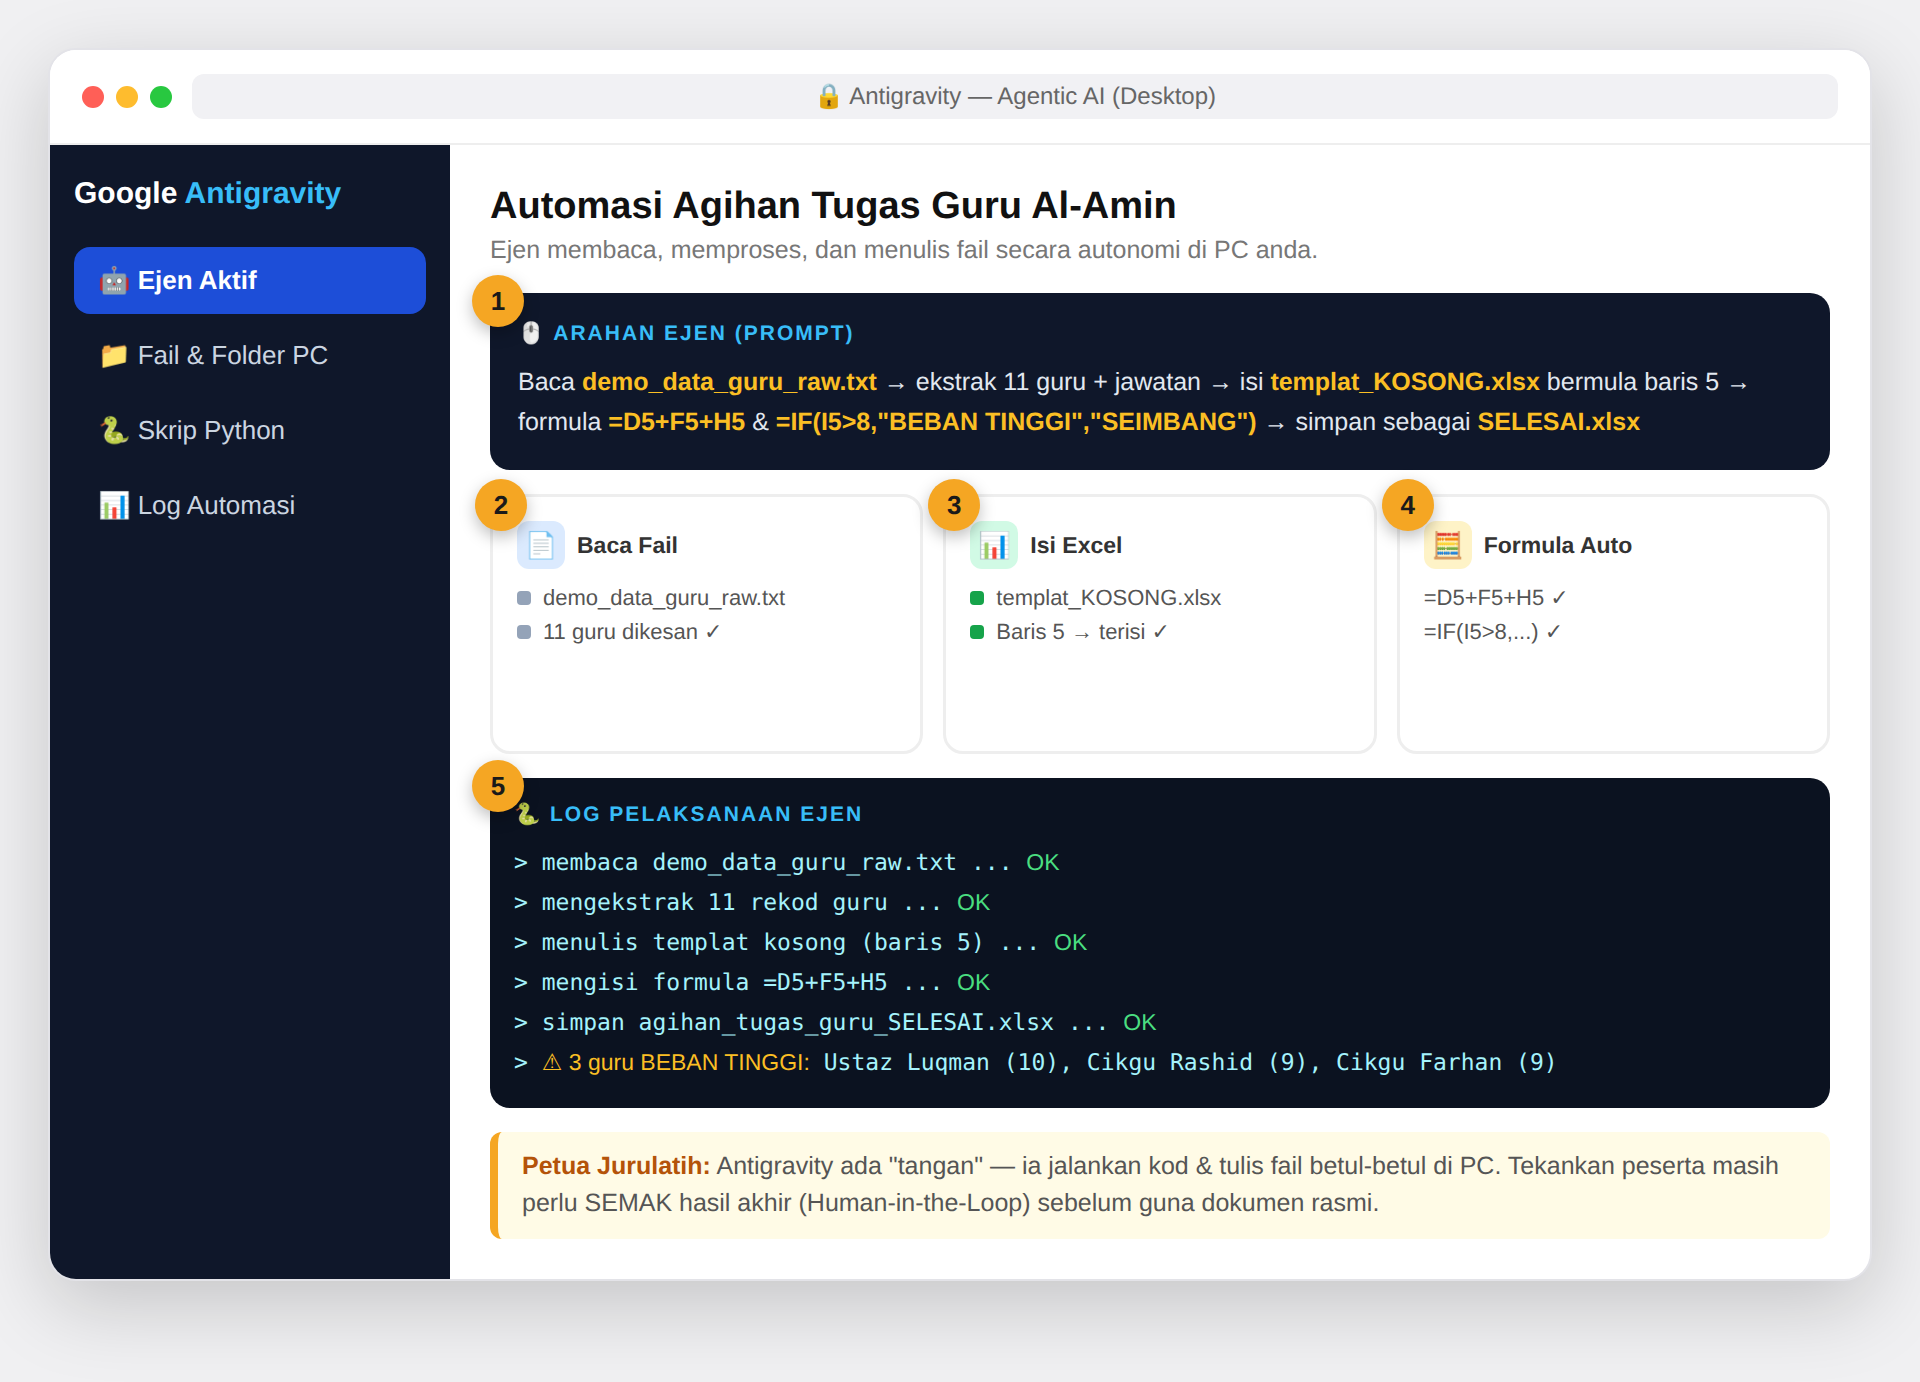Click the robot icon beside Ejen Aktif
This screenshot has width=1920, height=1382.
point(114,281)
